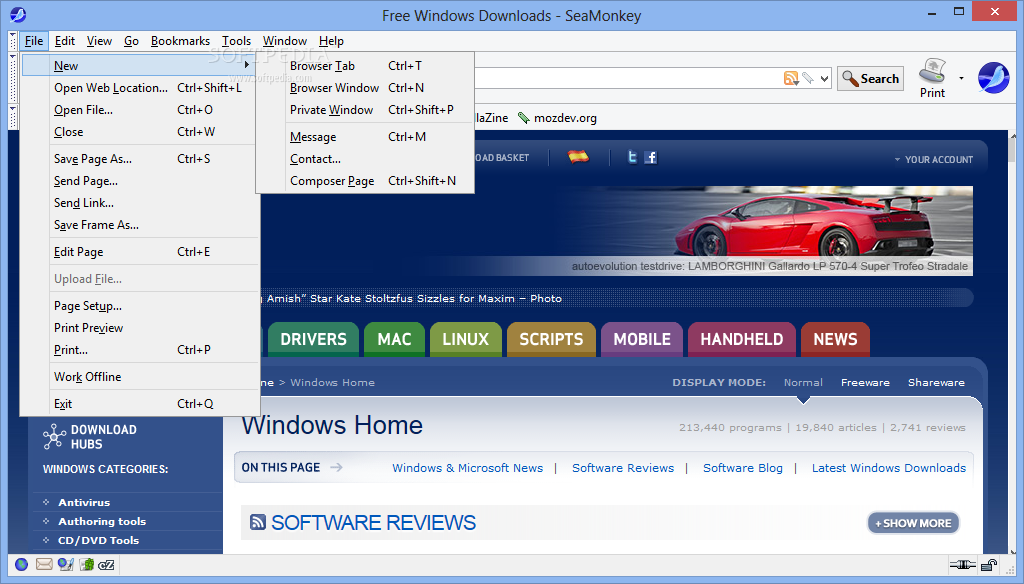Open the View menu

click(x=99, y=41)
